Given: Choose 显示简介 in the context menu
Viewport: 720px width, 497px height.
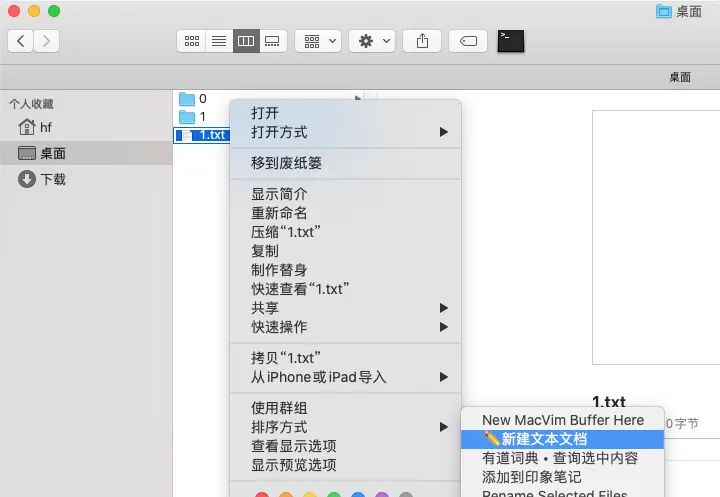Looking at the screenshot, I should (x=345, y=194).
